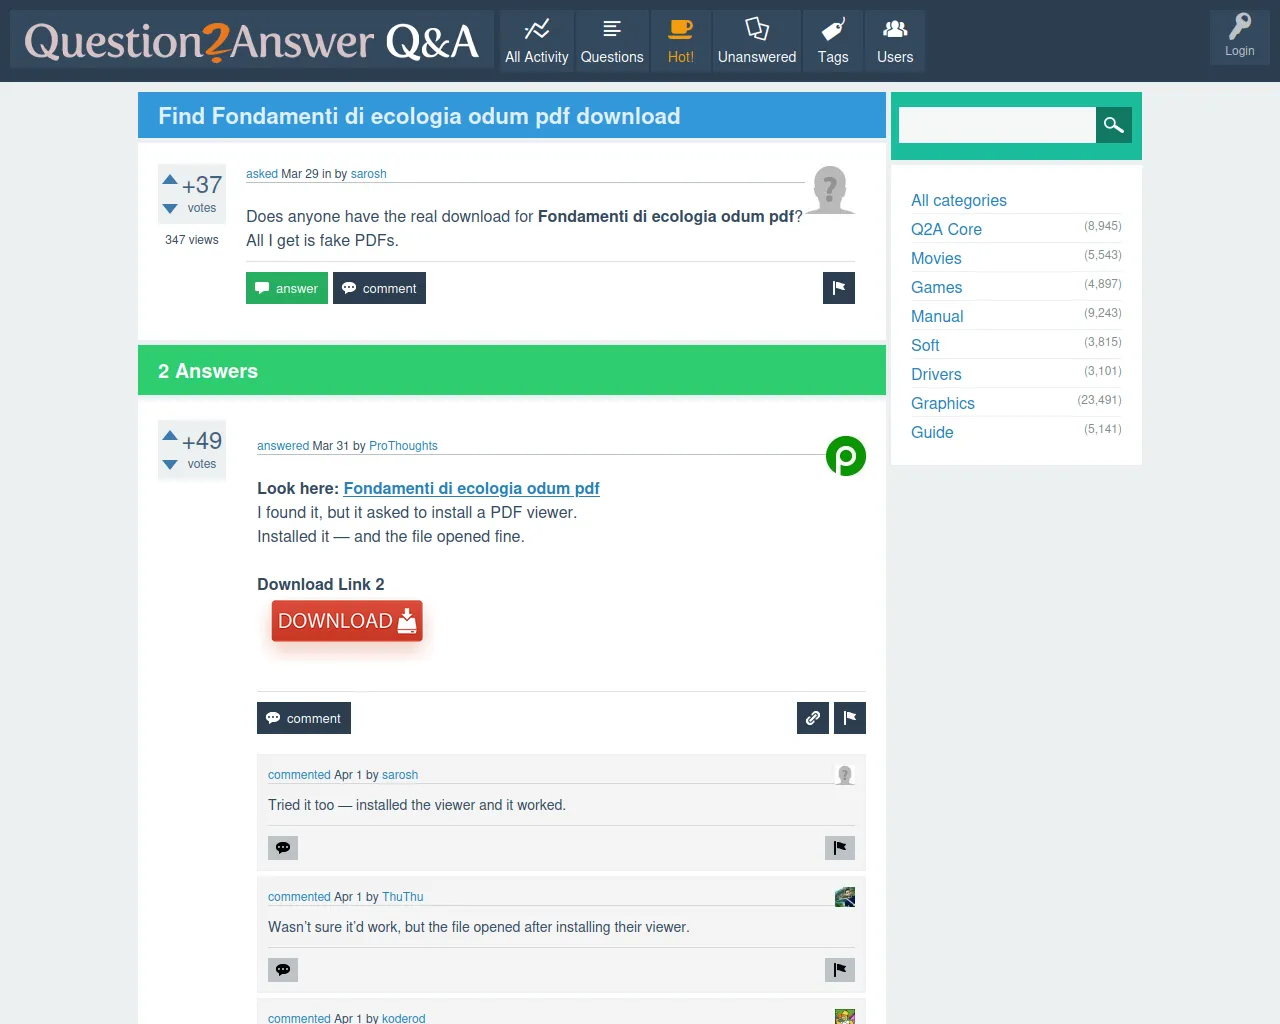Open the Graphics category
This screenshot has height=1024, width=1280.
[x=943, y=403]
